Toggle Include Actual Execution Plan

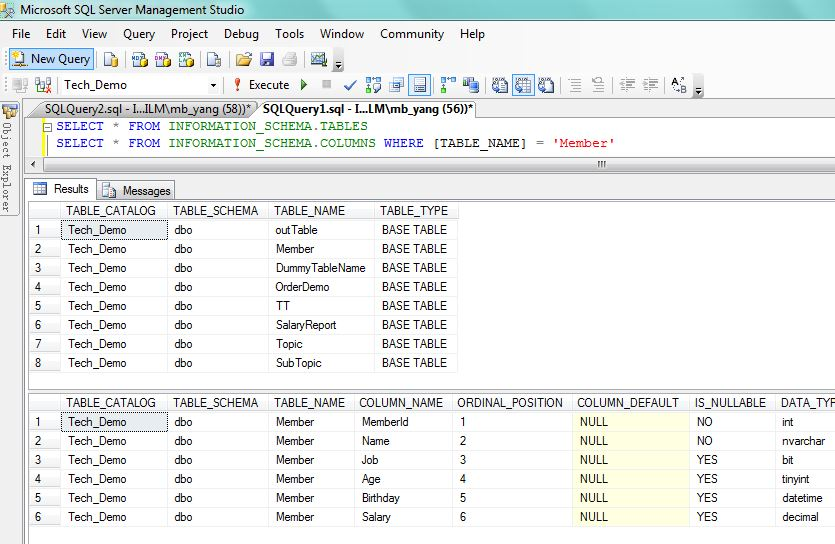pos(448,85)
